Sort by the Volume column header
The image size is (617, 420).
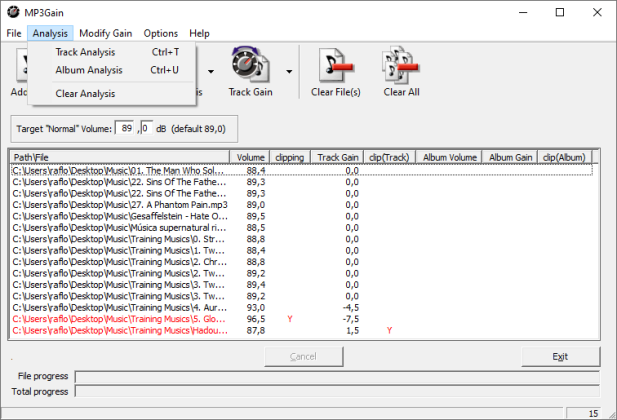click(x=251, y=157)
